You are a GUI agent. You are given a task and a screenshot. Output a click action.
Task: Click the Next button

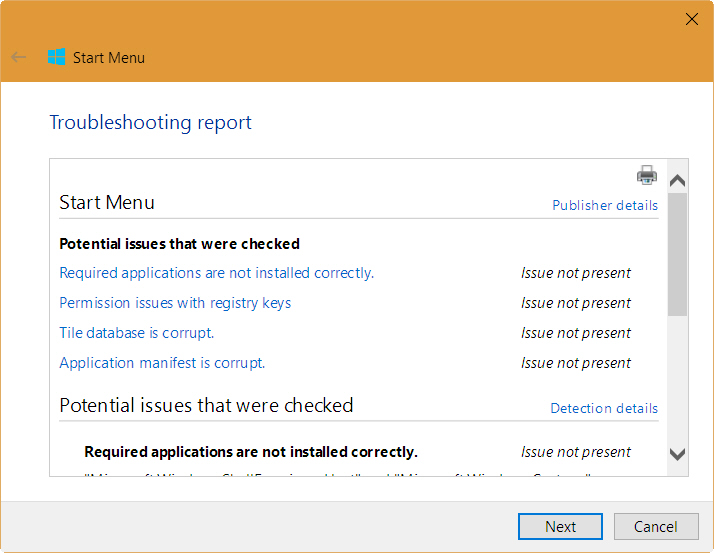(560, 527)
